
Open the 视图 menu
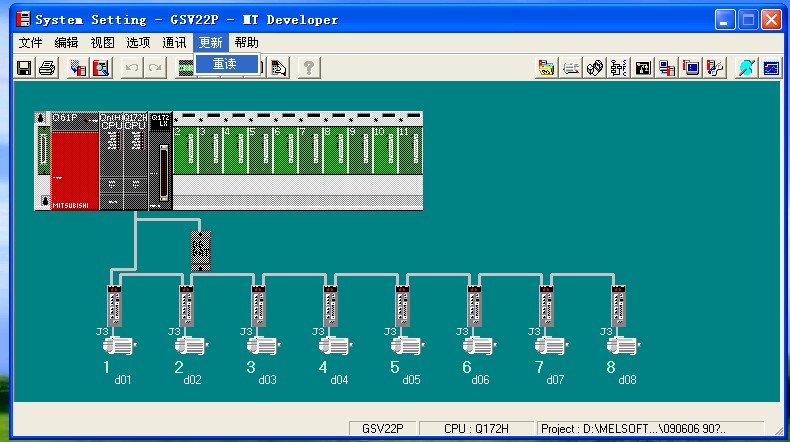(102, 42)
